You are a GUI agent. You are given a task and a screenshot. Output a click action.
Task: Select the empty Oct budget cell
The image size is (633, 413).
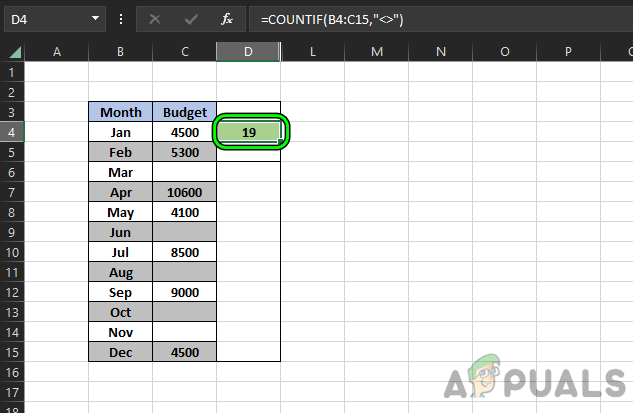coord(184,312)
